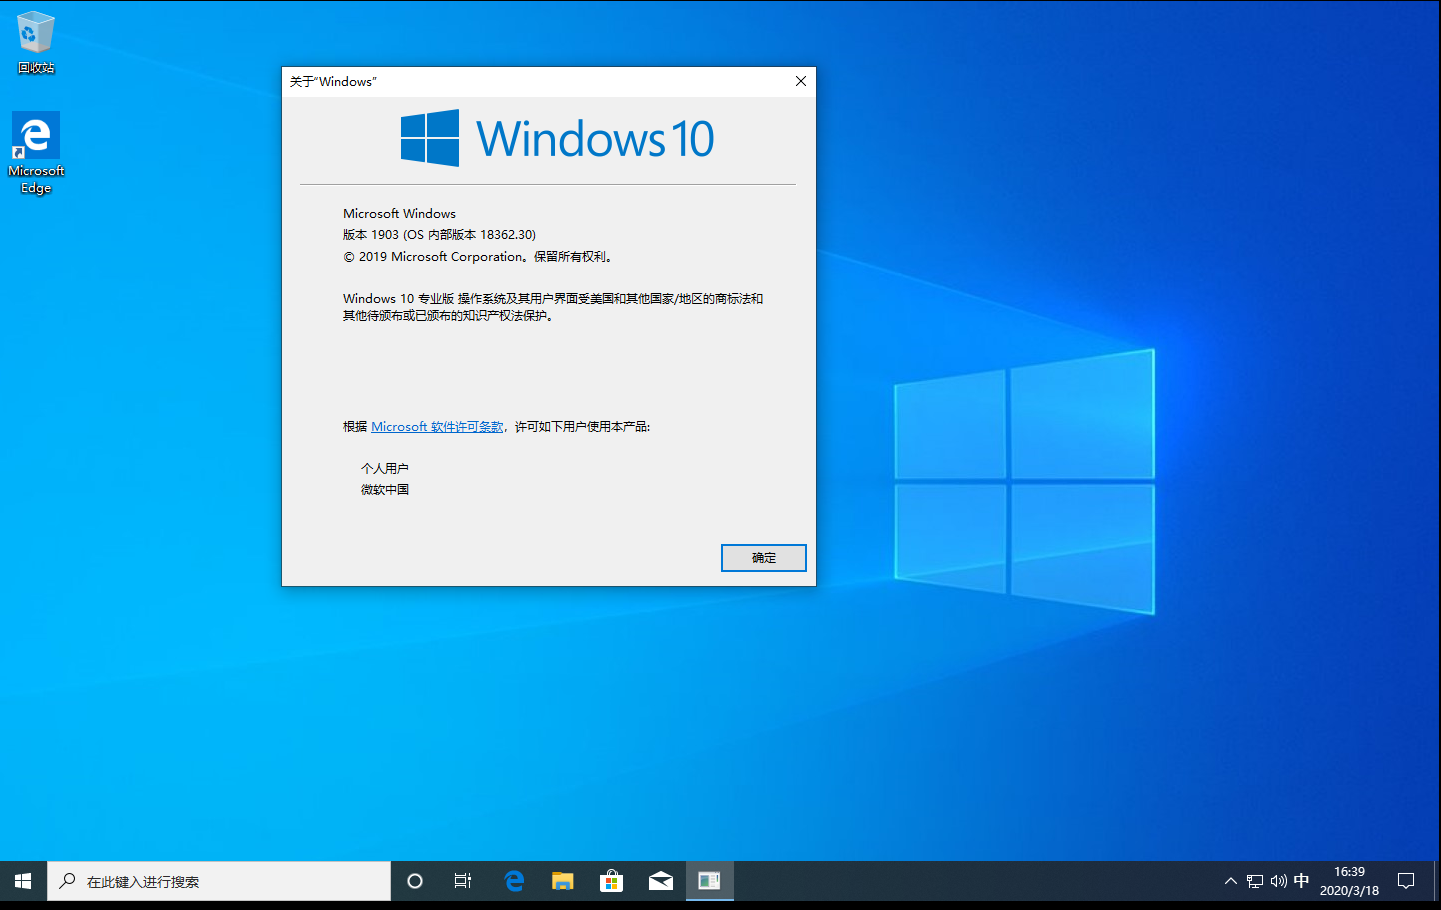Open File Explorer from the taskbar
Screen dimensions: 1441x910
click(563, 881)
